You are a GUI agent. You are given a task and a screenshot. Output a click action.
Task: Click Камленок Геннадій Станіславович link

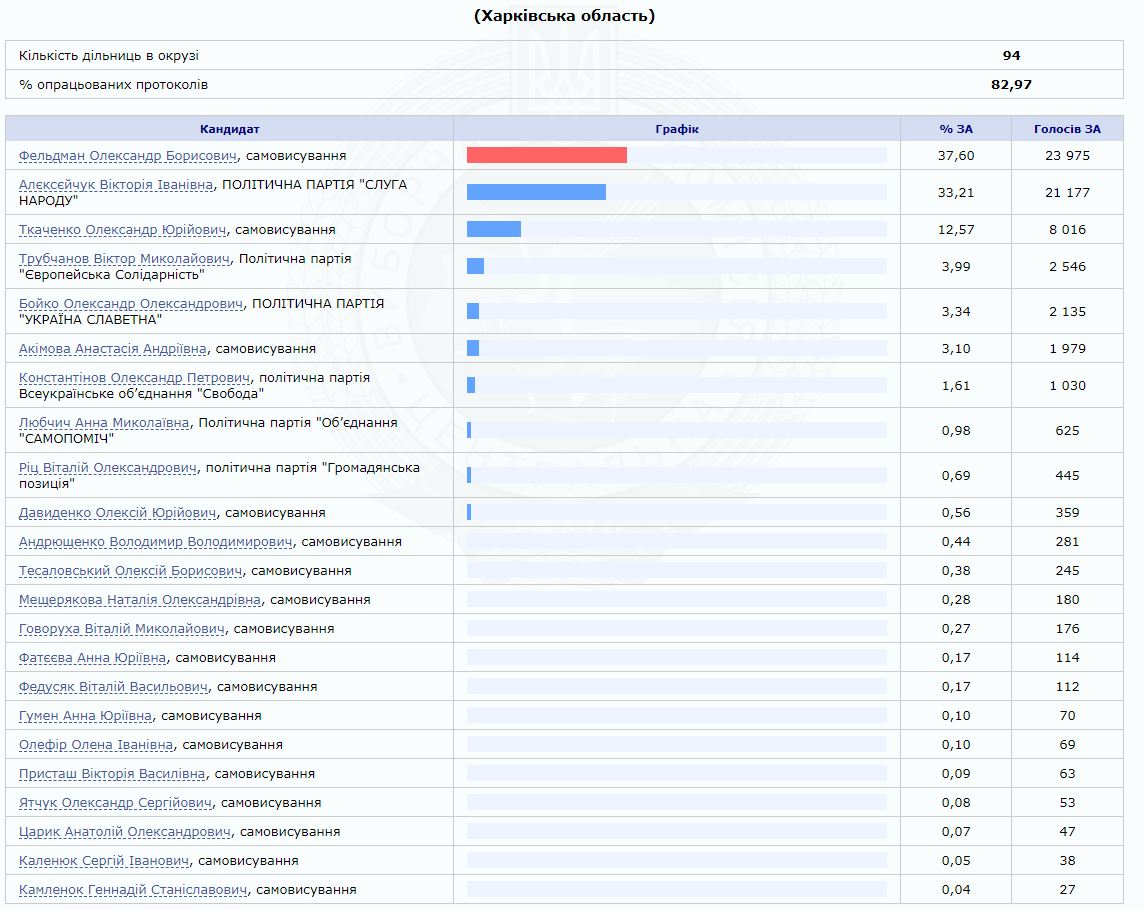134,890
